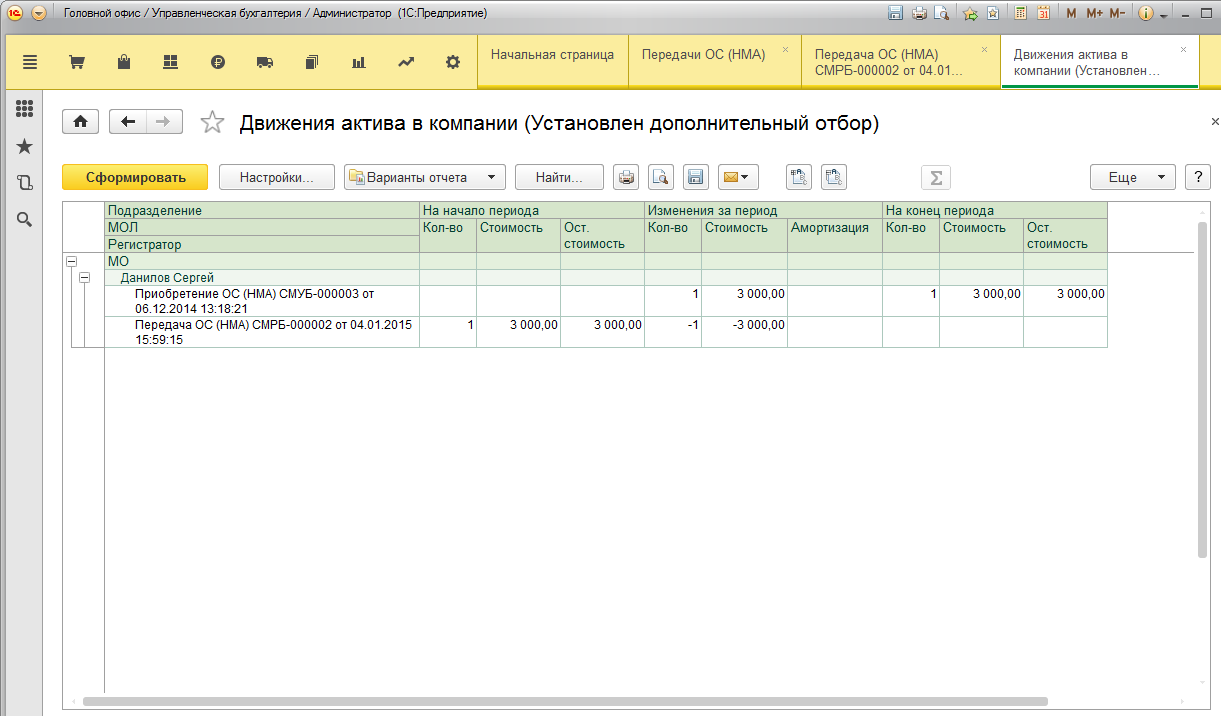This screenshot has width=1221, height=716.
Task: Open Search magnifier in left sidebar
Action: click(25, 219)
